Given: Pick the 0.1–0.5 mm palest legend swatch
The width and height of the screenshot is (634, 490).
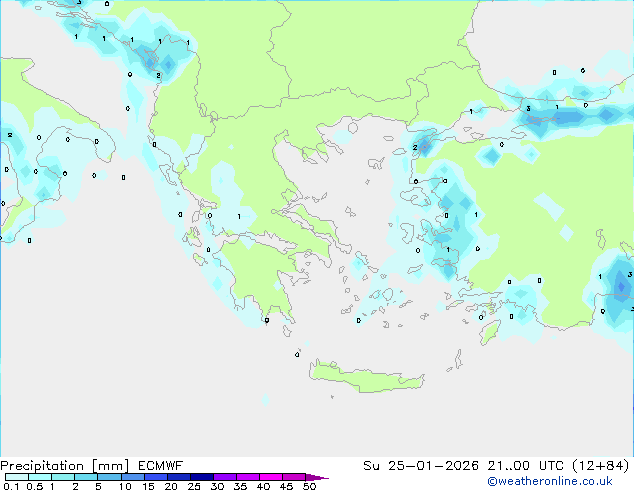Looking at the screenshot, I should [17, 477].
